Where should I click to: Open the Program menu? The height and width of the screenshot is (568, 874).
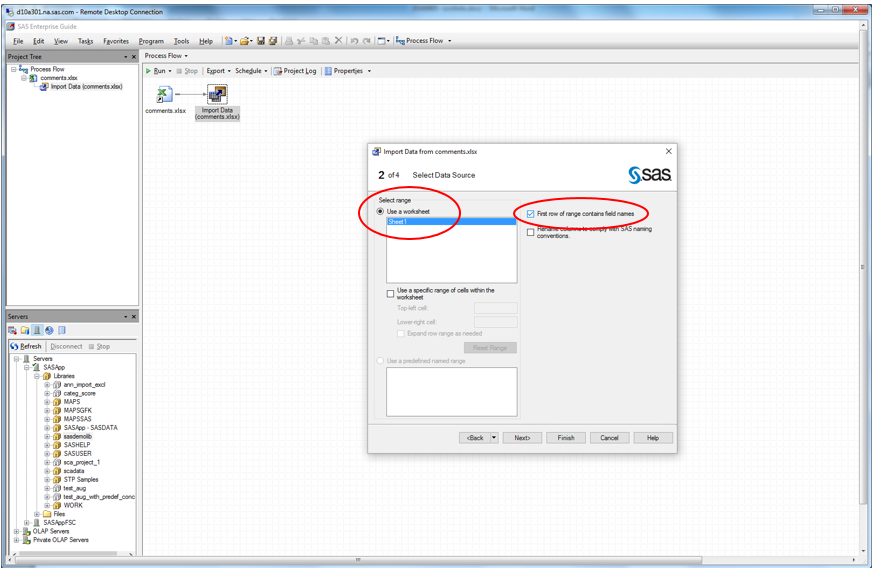tap(151, 41)
